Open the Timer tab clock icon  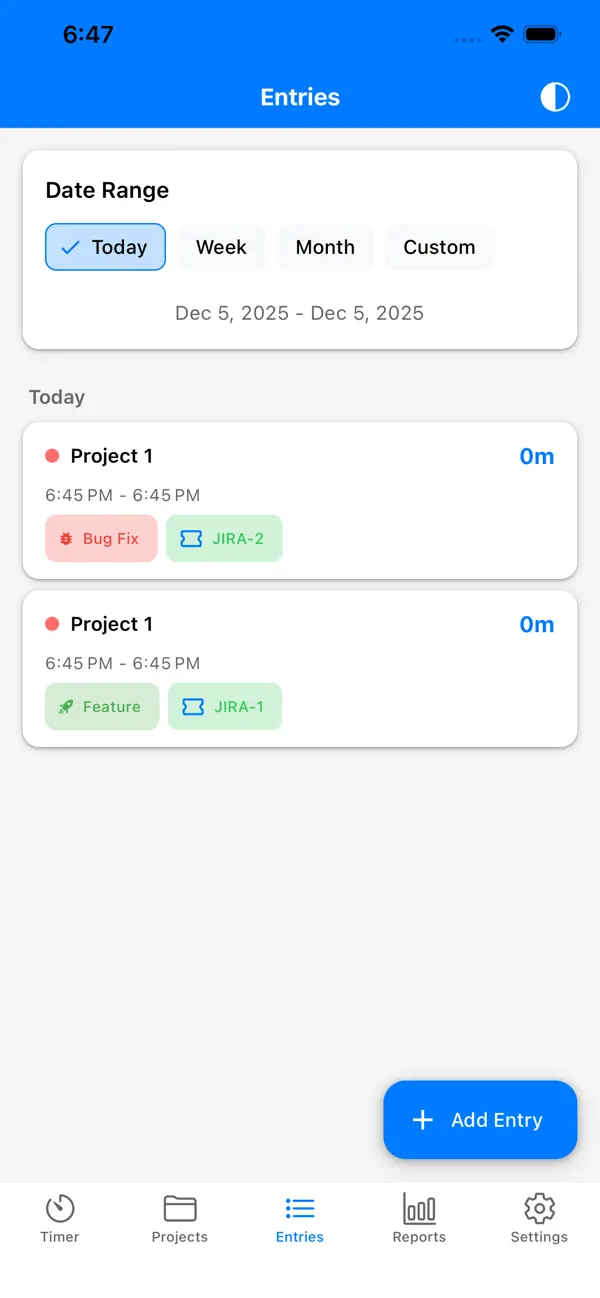(x=59, y=1209)
